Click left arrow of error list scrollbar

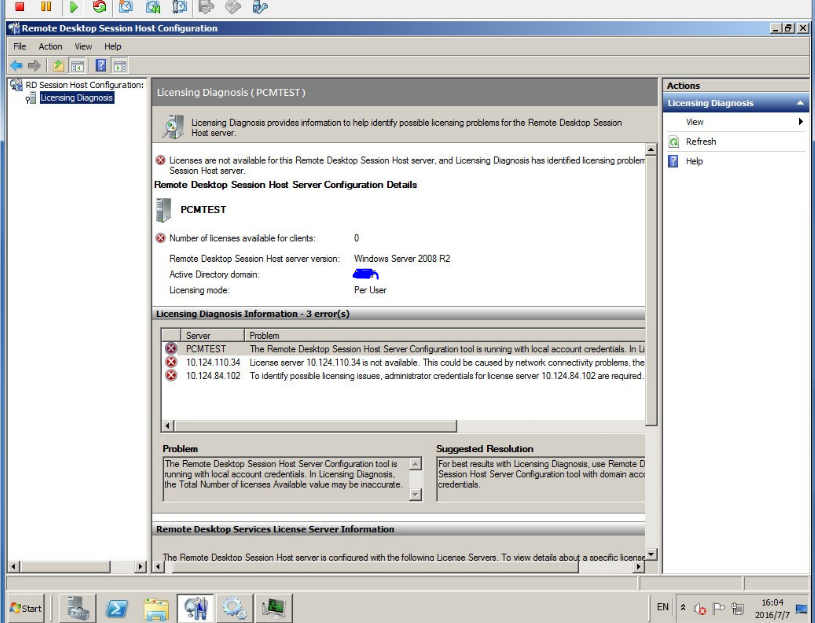tap(167, 426)
